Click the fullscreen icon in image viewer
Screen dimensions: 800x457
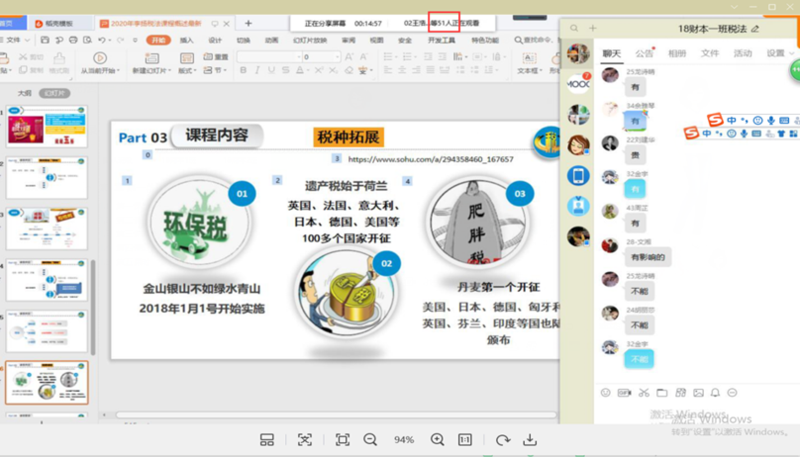point(342,440)
